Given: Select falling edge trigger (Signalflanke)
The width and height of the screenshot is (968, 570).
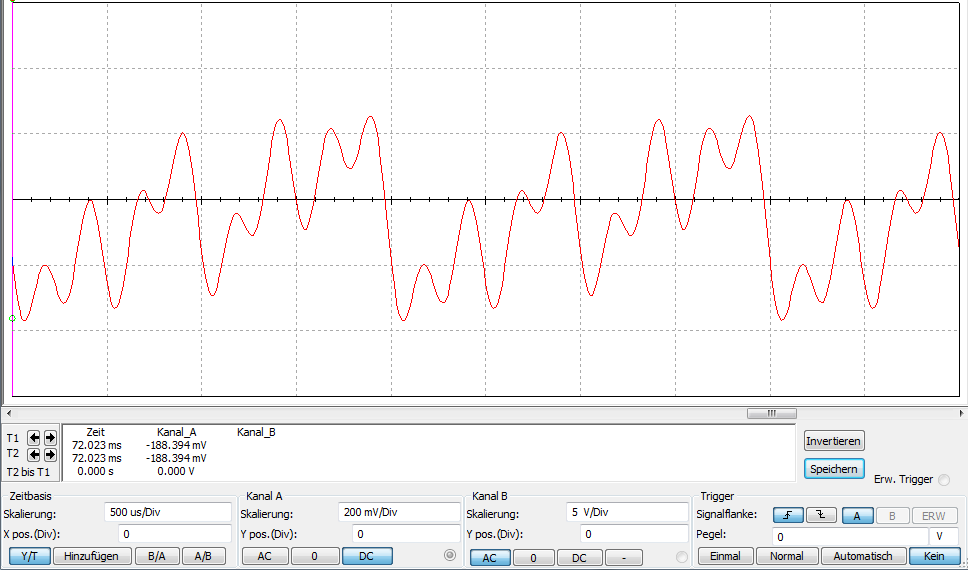Looking at the screenshot, I should click(x=821, y=515).
